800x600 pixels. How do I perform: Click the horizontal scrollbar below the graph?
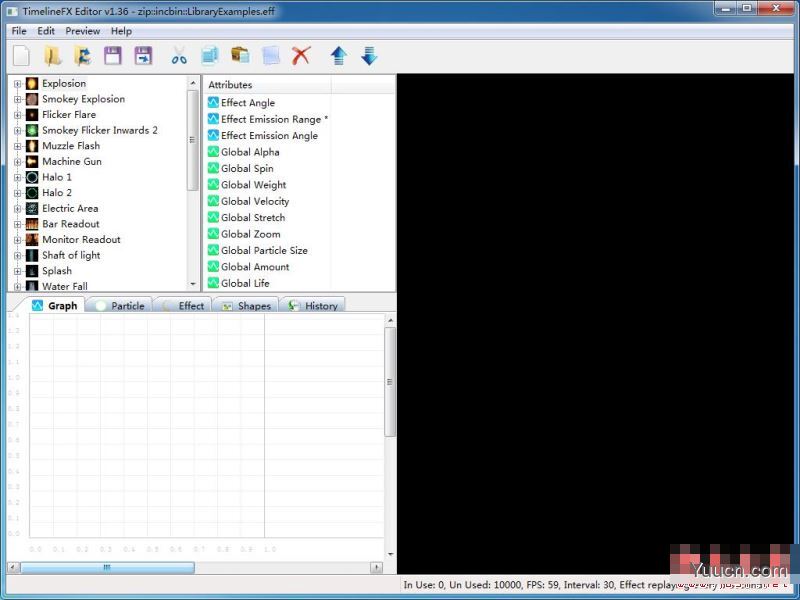point(105,567)
